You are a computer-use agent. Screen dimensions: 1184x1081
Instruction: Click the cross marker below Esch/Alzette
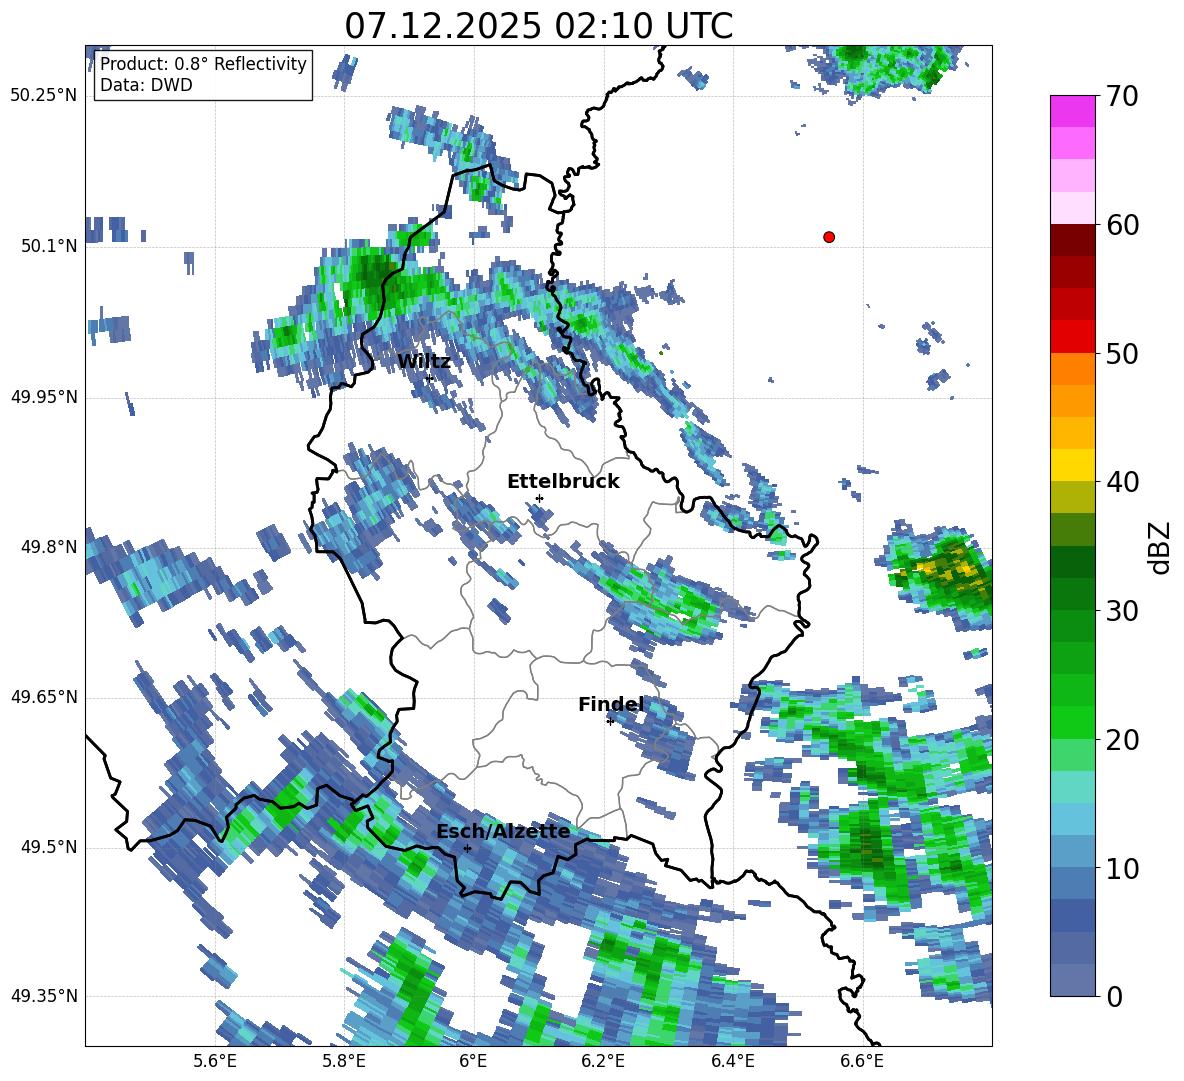[x=467, y=848]
